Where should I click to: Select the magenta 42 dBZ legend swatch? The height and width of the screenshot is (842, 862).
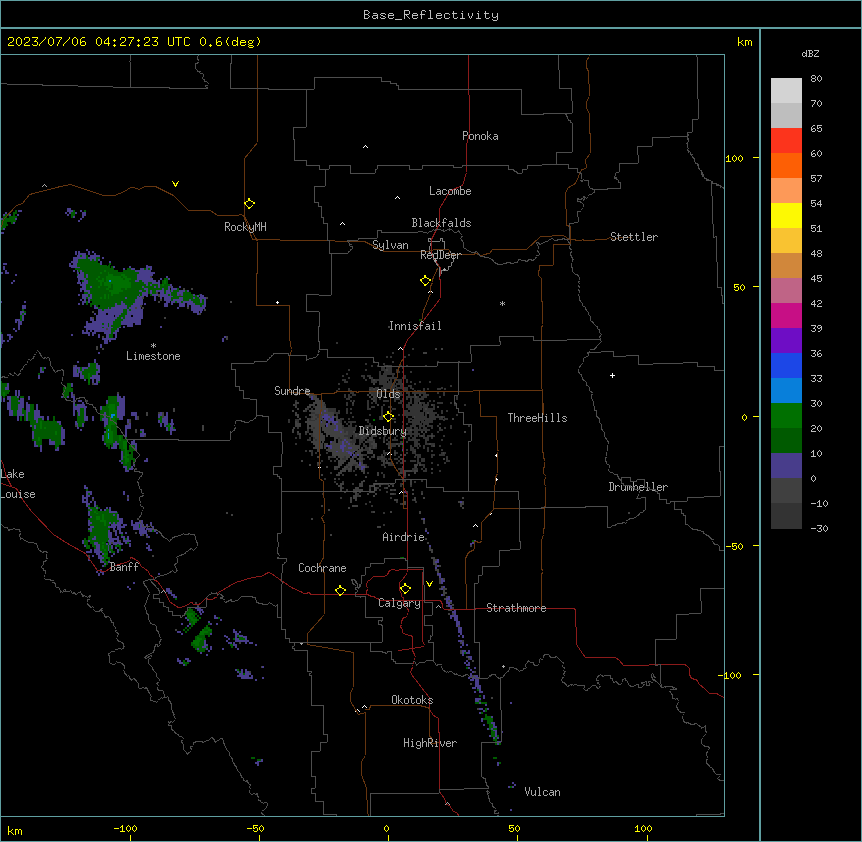pyautogui.click(x=786, y=315)
